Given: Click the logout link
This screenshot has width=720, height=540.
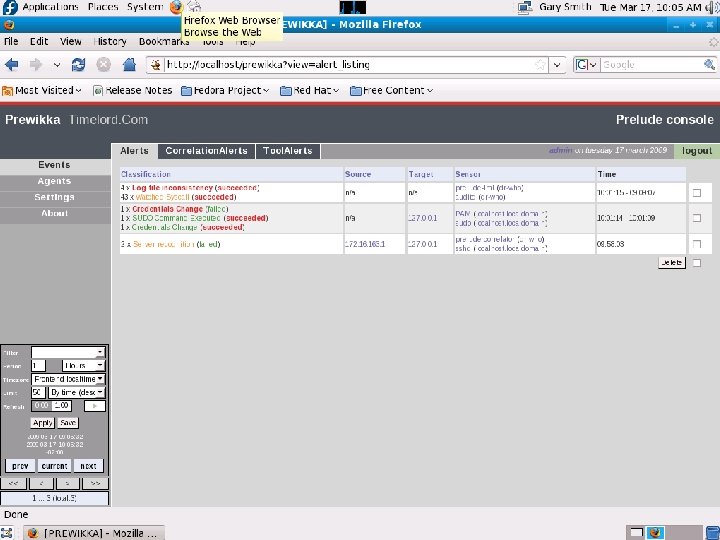Looking at the screenshot, I should click(x=697, y=151).
